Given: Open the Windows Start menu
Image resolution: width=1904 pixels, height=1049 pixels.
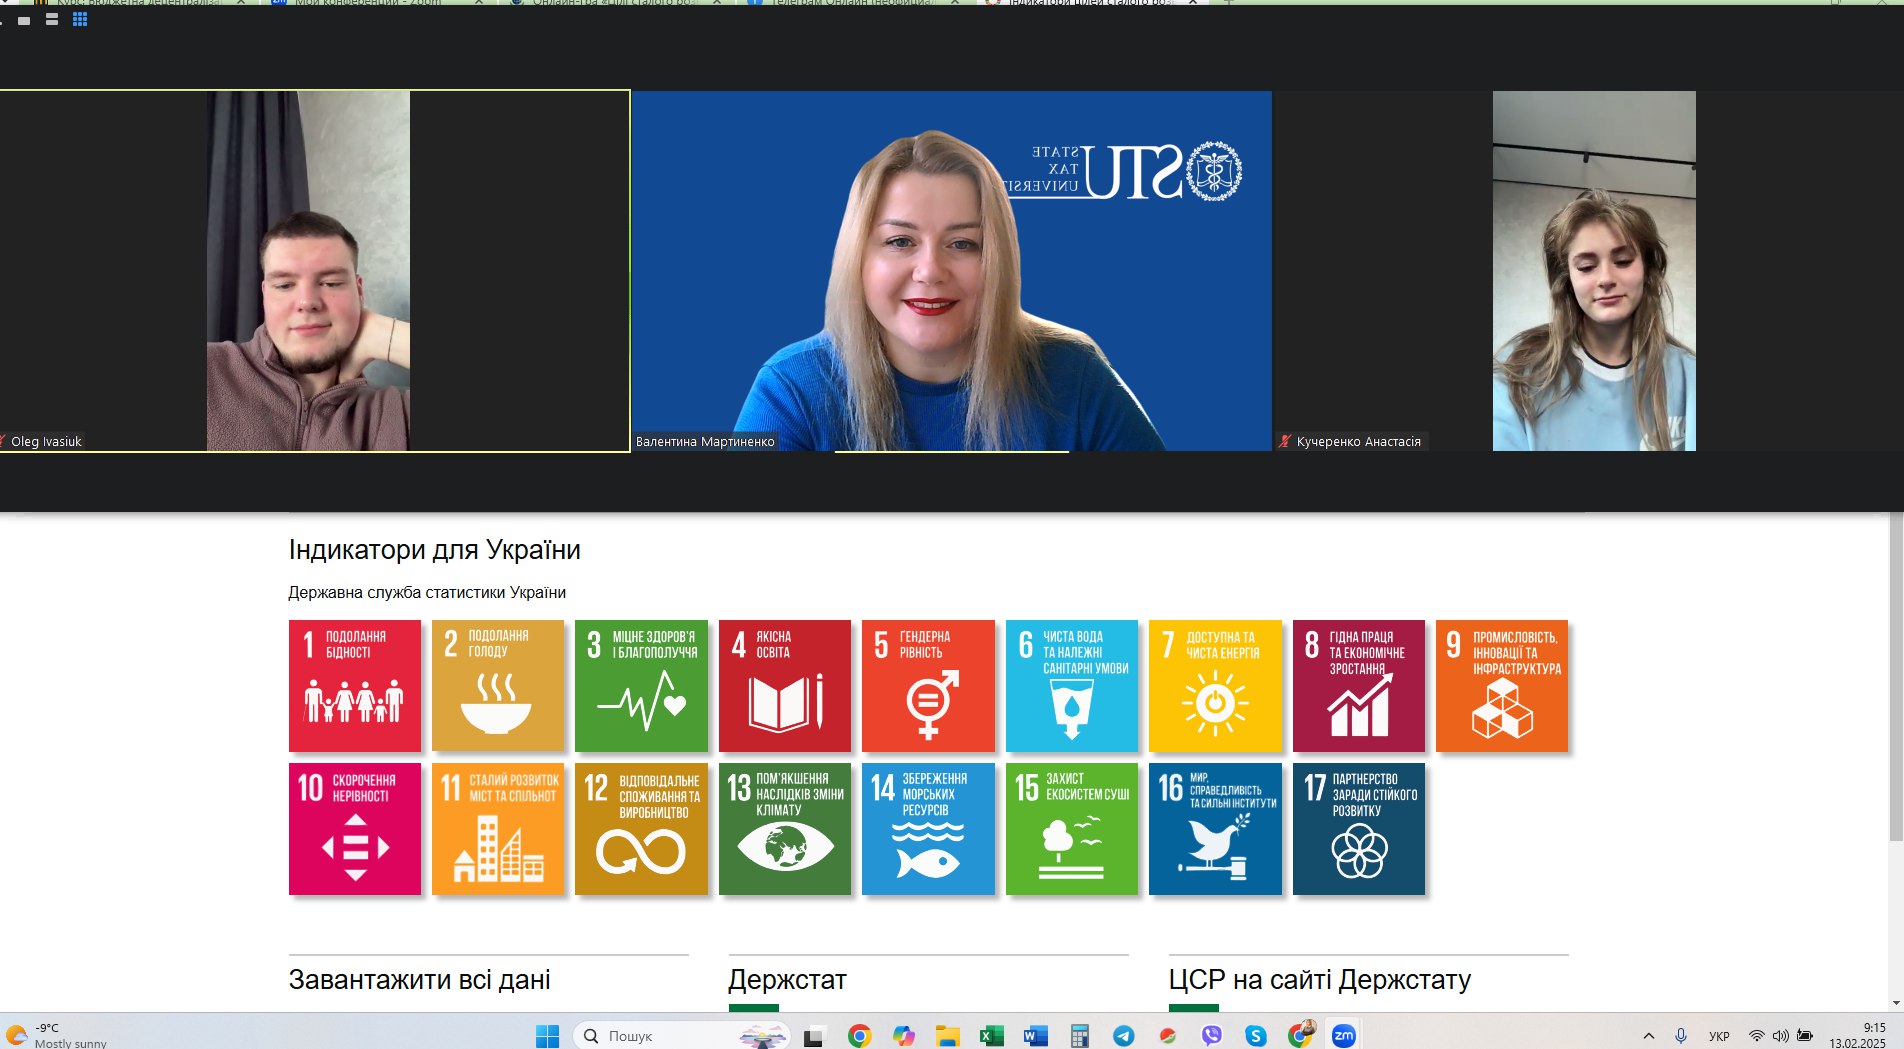Looking at the screenshot, I should click(x=548, y=1036).
